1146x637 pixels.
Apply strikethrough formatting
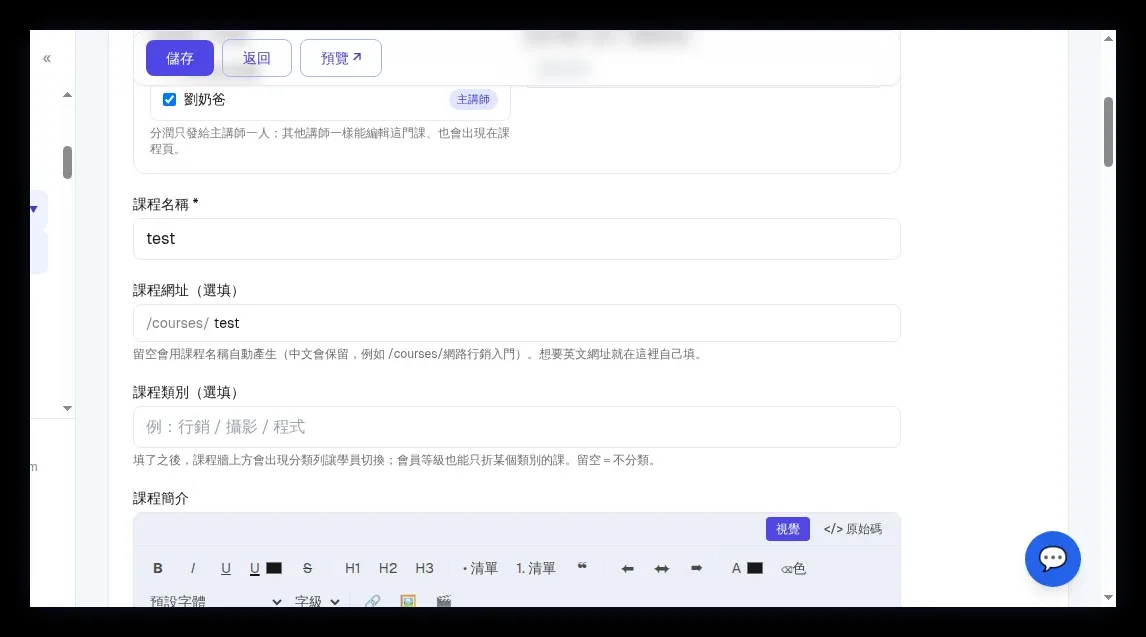308,568
